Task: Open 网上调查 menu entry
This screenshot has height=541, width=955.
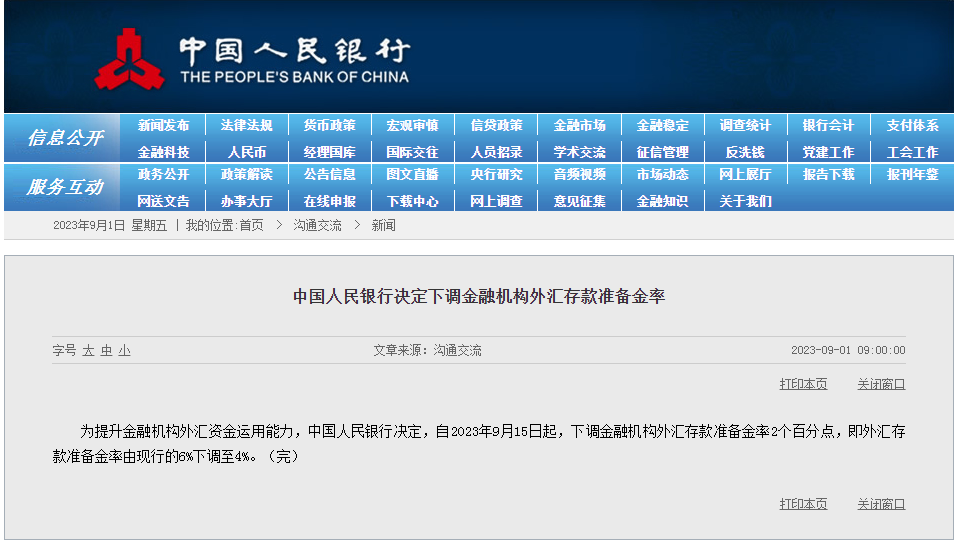Action: pos(496,202)
